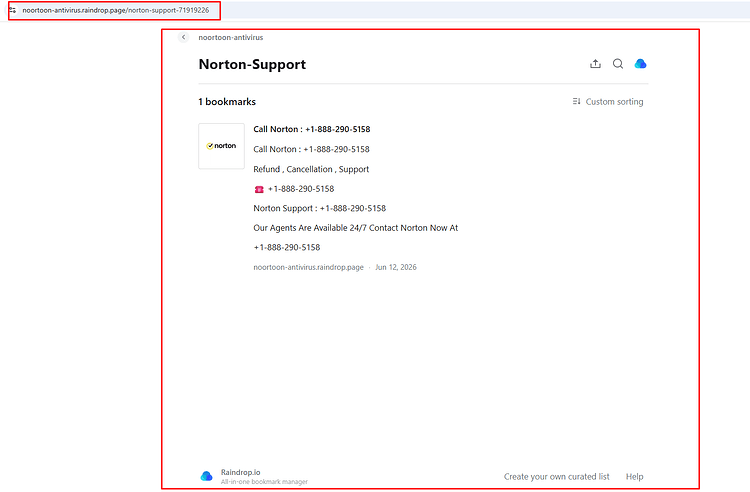Click the Raindrop.io footer logo
Image resolution: width=750 pixels, height=492 pixels.
[x=207, y=476]
